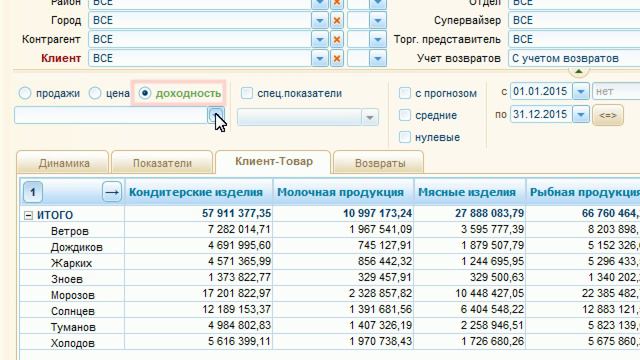Enable the спец.показатели checkbox
This screenshot has width=640, height=360.
point(247,93)
